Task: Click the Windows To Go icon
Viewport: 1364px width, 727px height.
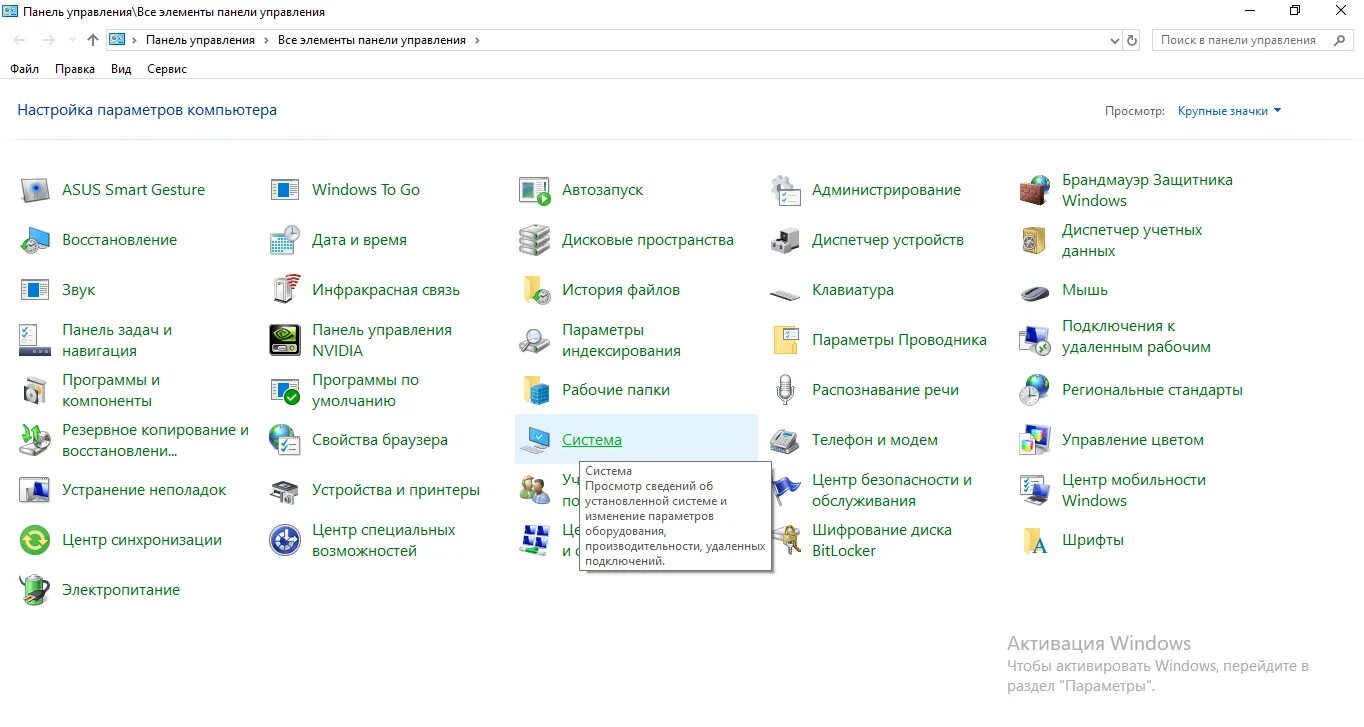Action: (285, 190)
